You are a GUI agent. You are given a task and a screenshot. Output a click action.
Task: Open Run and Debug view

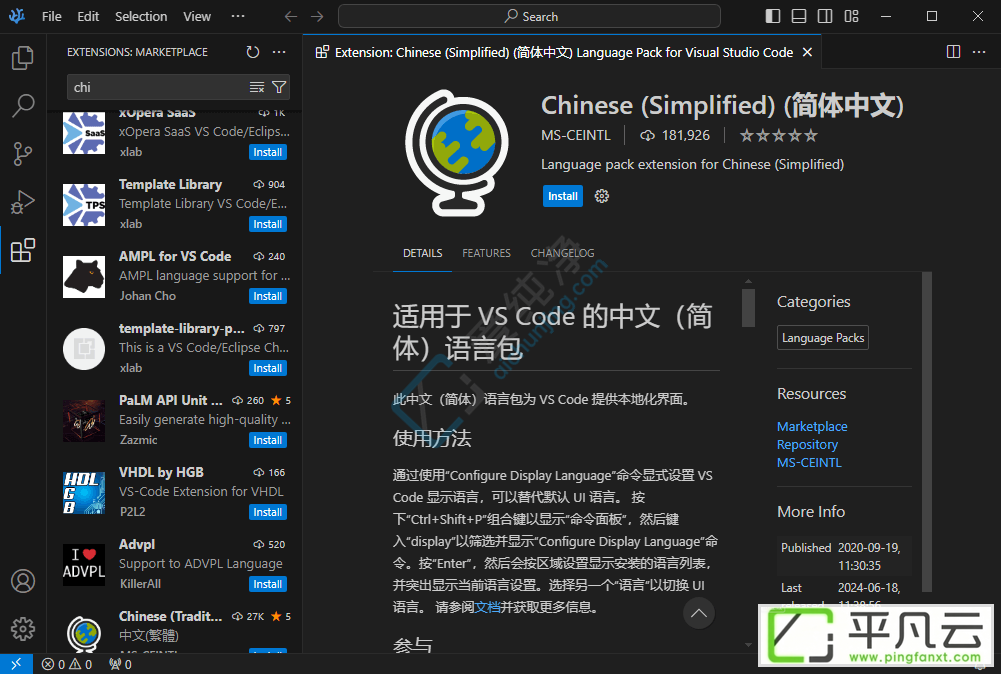23,202
